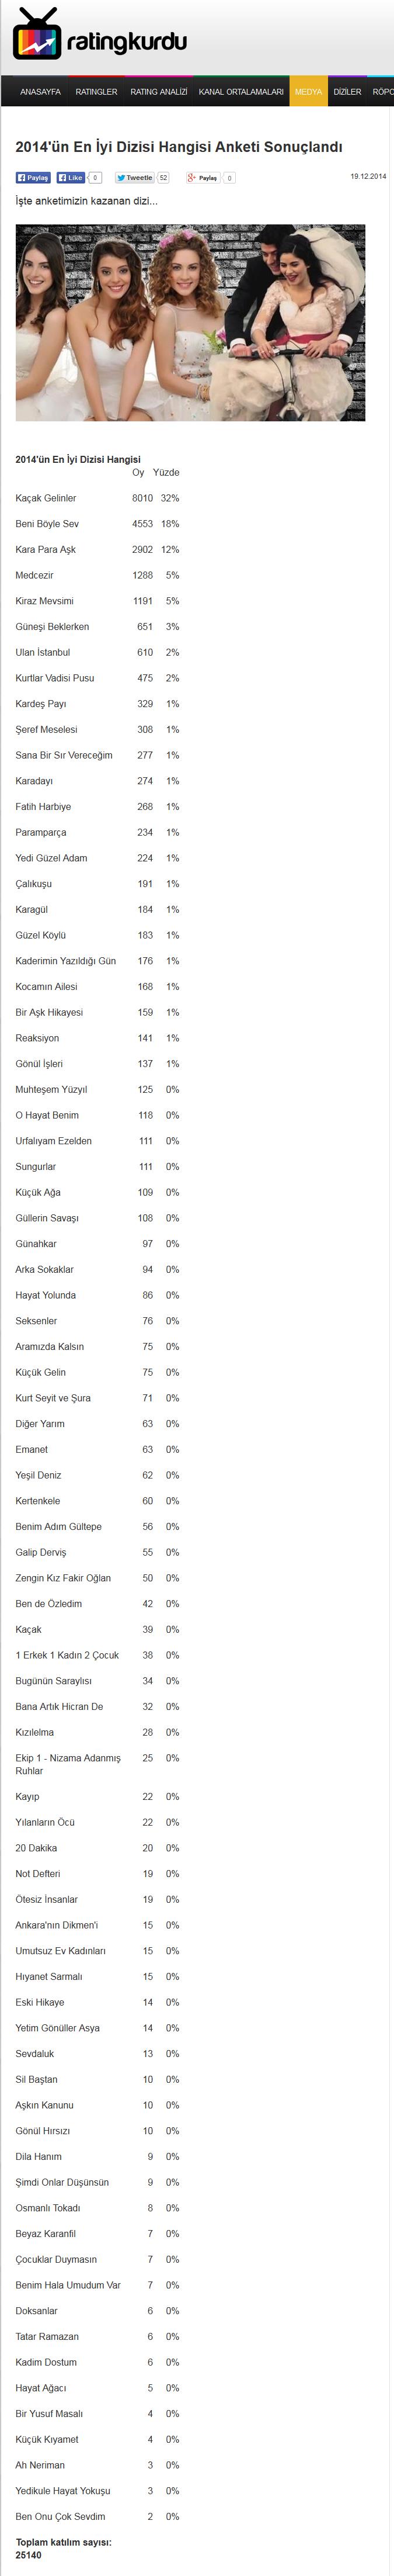The height and width of the screenshot is (2576, 394).
Task: Click the Kara Para Aşk result row
Action: (97, 550)
